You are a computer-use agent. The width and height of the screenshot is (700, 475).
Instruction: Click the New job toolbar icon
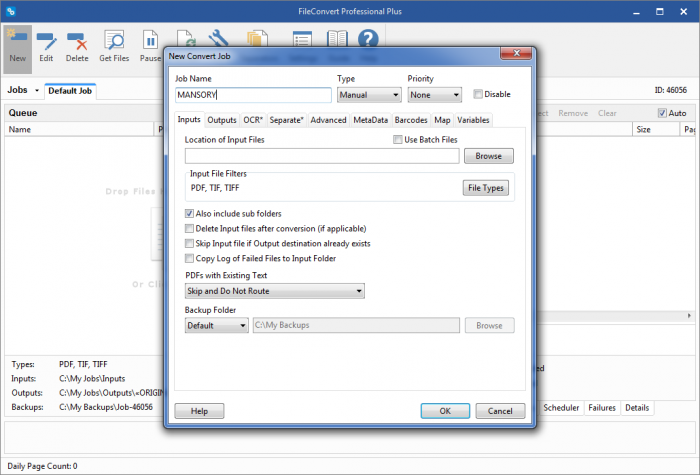tap(17, 47)
